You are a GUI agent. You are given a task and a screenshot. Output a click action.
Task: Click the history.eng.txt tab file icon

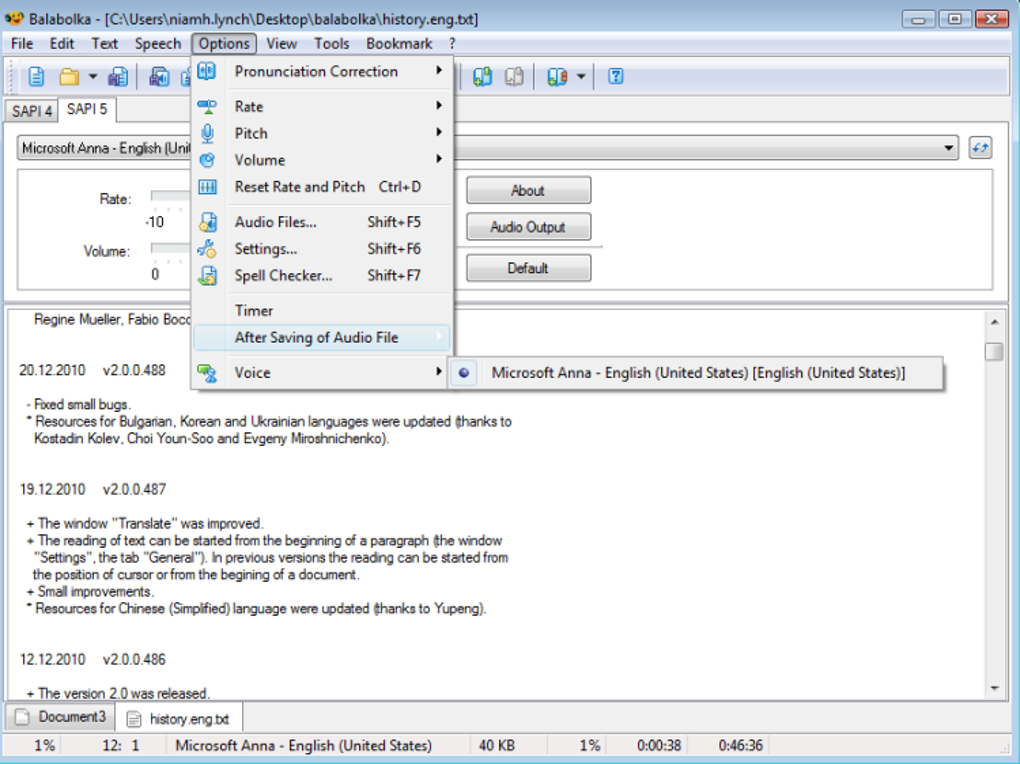[x=133, y=719]
